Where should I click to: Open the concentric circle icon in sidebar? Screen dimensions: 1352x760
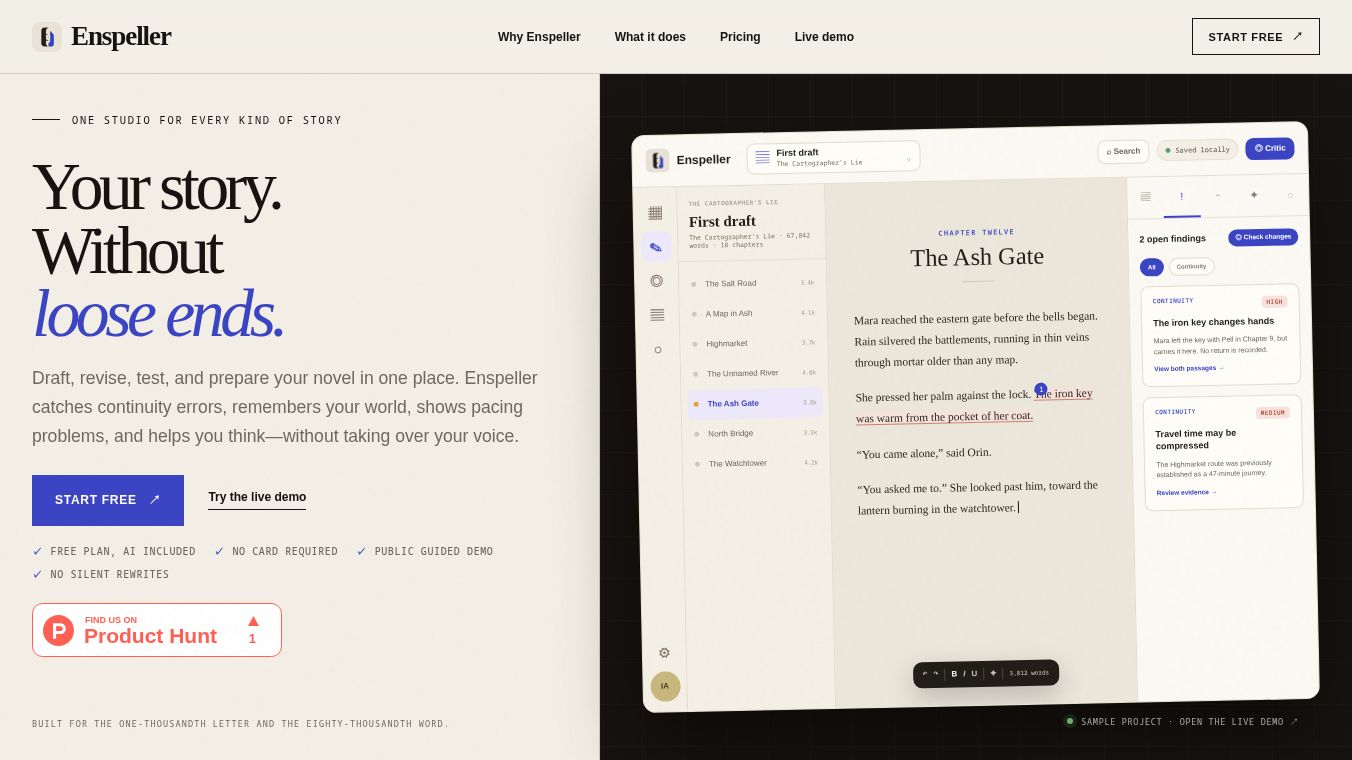coord(656,281)
